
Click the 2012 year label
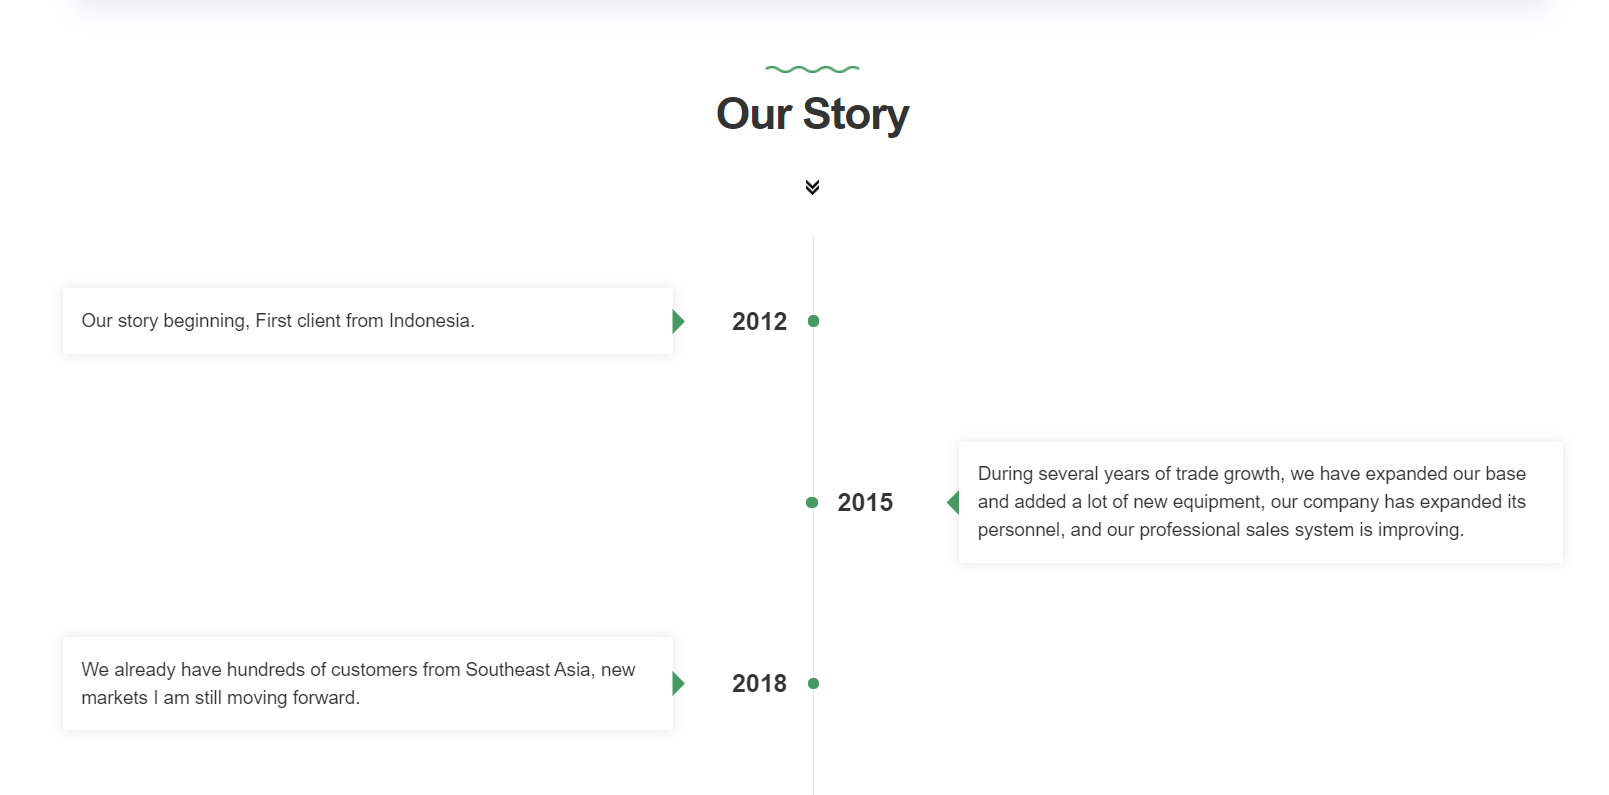[759, 321]
